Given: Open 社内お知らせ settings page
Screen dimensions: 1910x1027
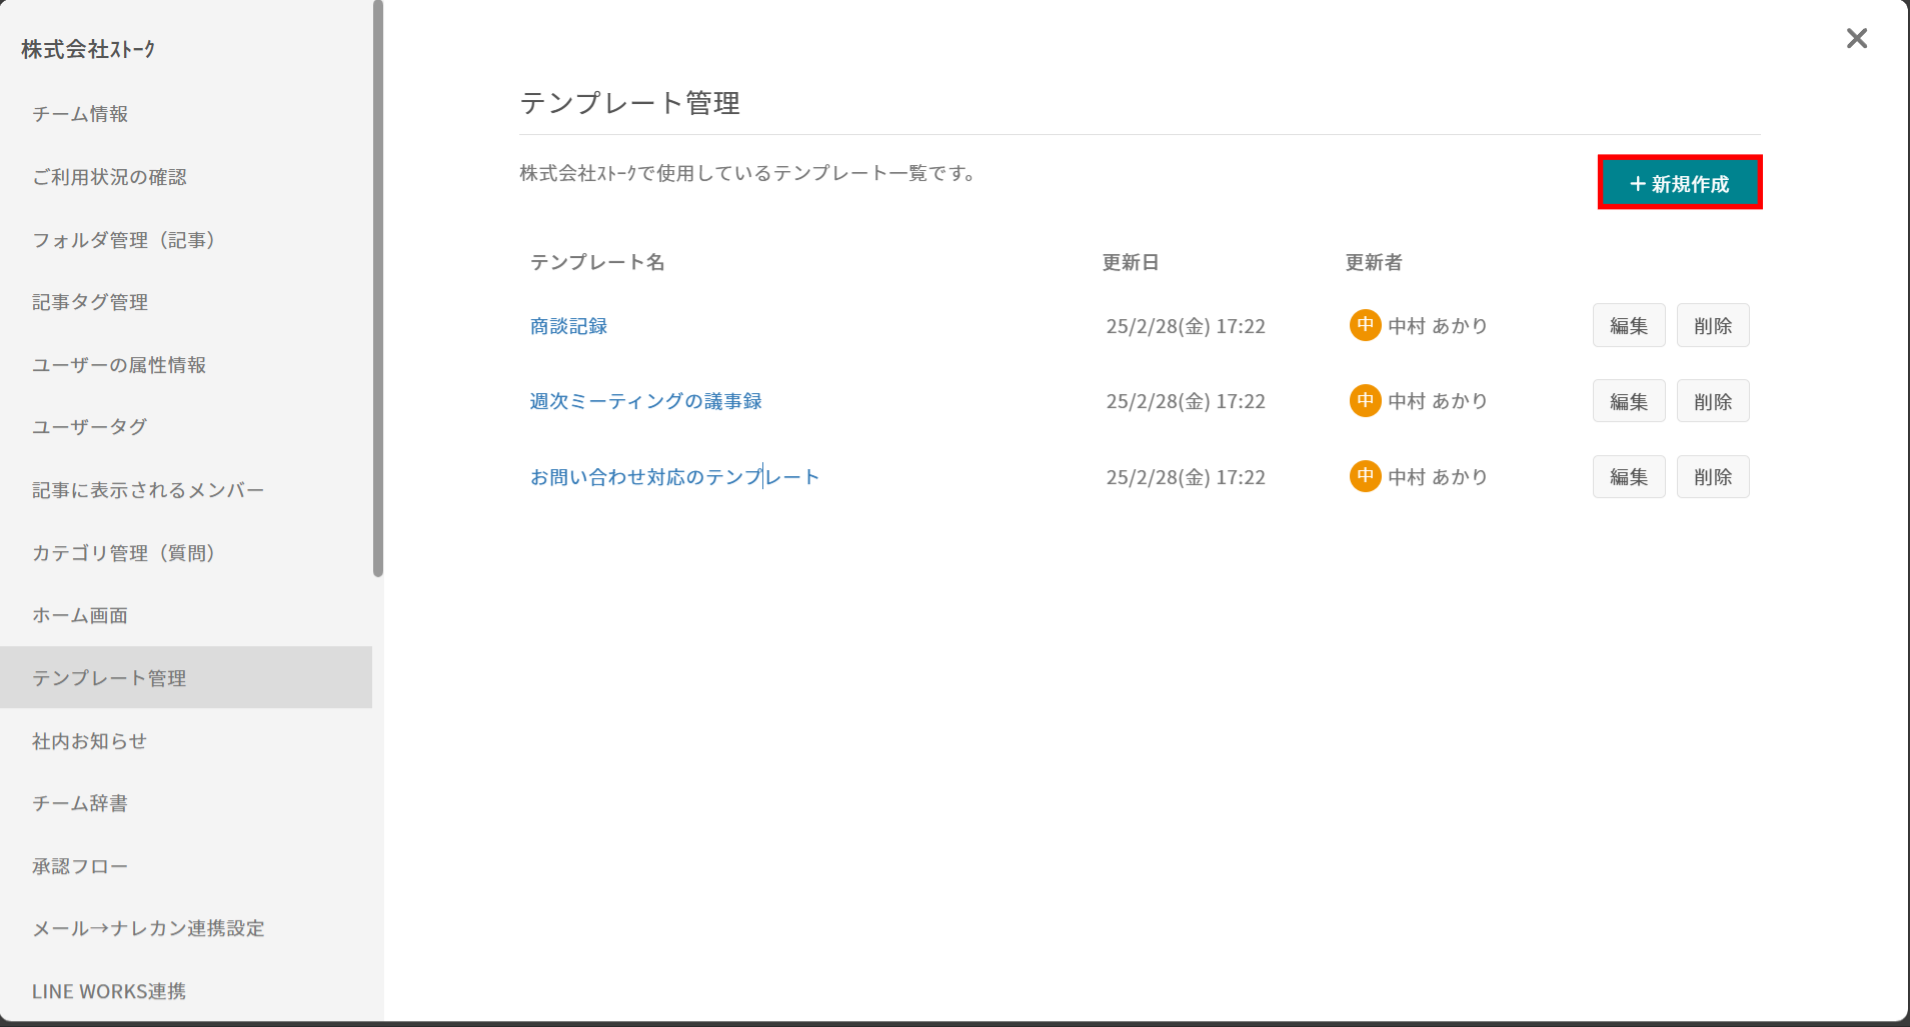Looking at the screenshot, I should tap(89, 741).
